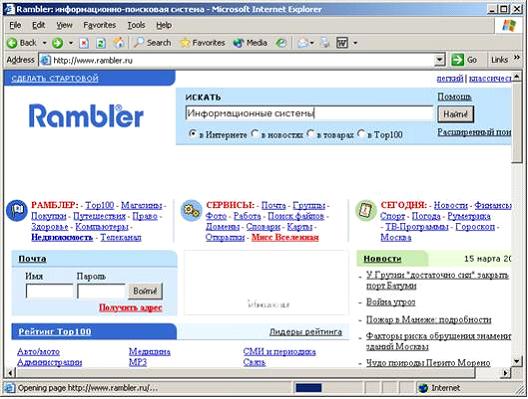This screenshot has width=528, height=399.
Task: Click the 'Недвижимость' link
Action: click(x=62, y=237)
